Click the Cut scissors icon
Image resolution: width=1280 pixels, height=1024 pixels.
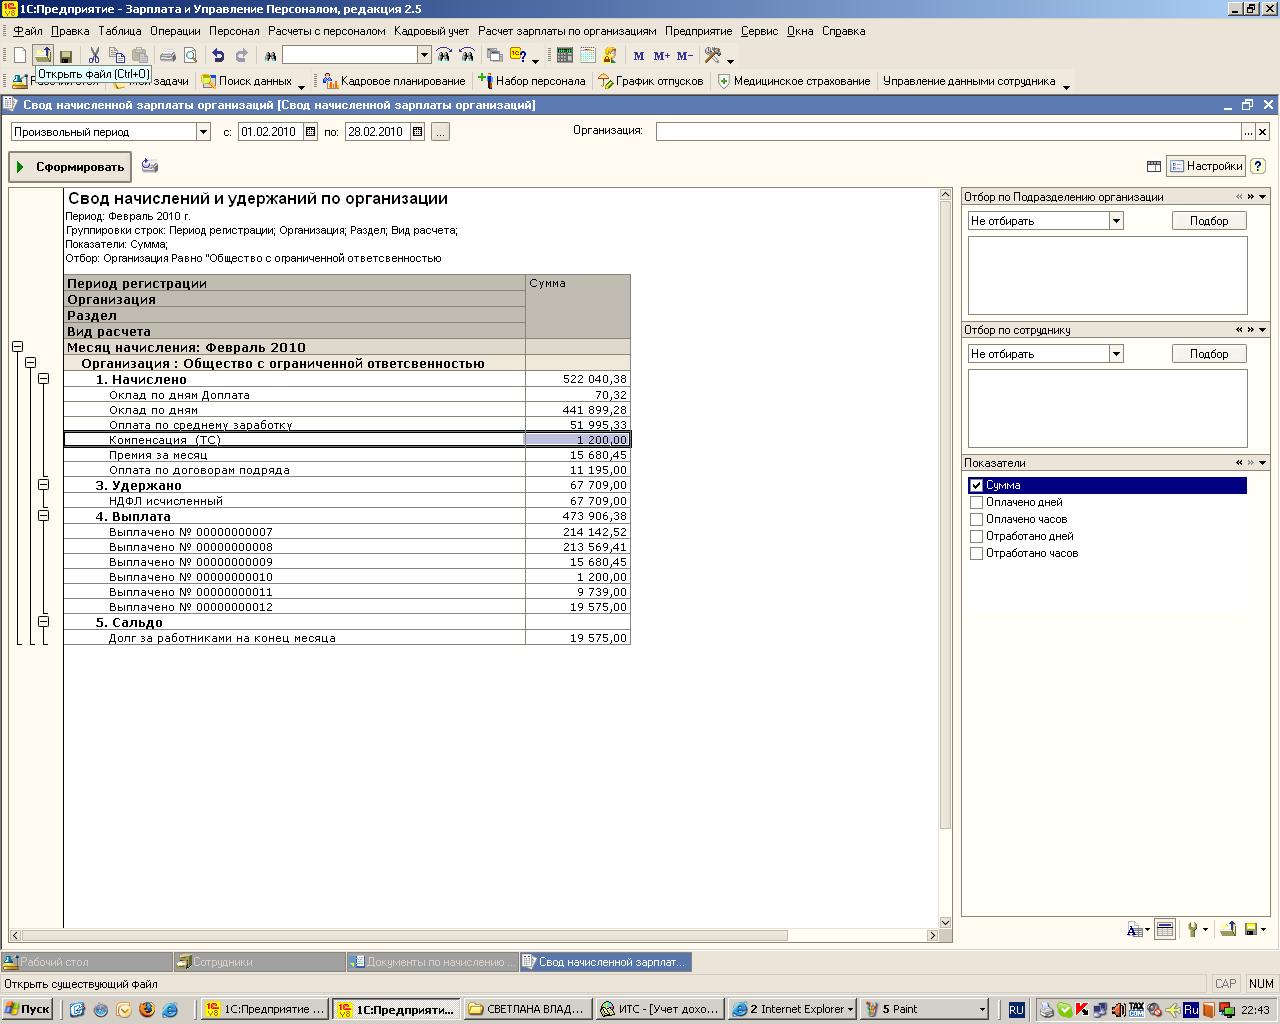[x=94, y=56]
